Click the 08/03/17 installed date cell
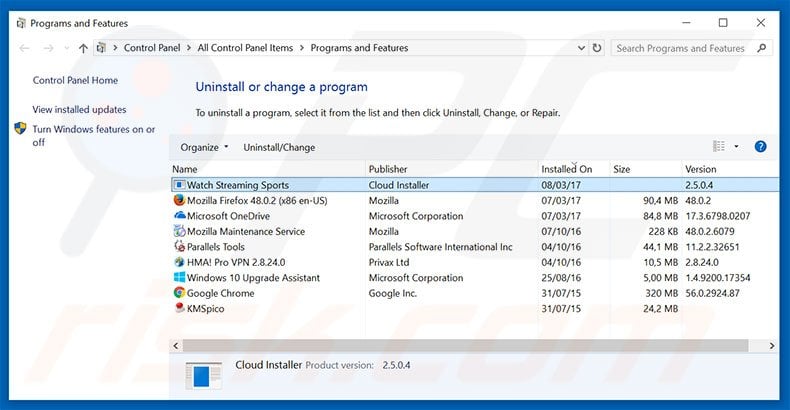This screenshot has height=410, width=790. point(561,185)
